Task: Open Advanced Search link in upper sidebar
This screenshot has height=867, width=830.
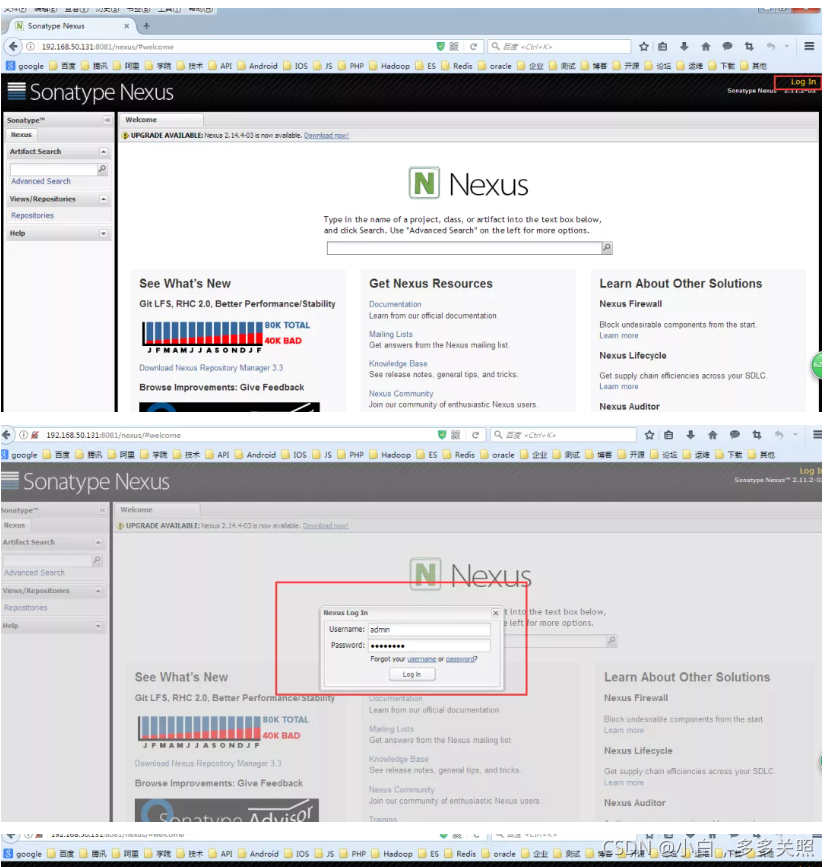Action: [x=41, y=181]
